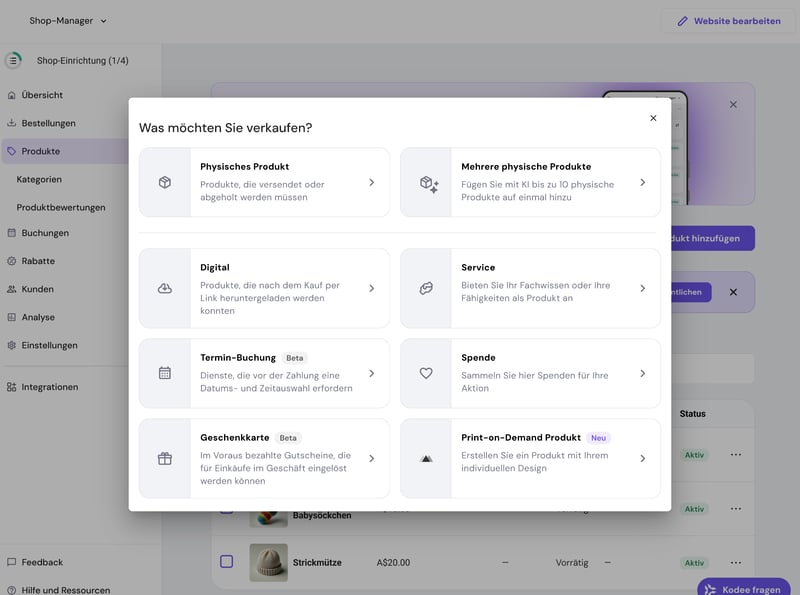Click the Service handshake icon

click(x=426, y=288)
